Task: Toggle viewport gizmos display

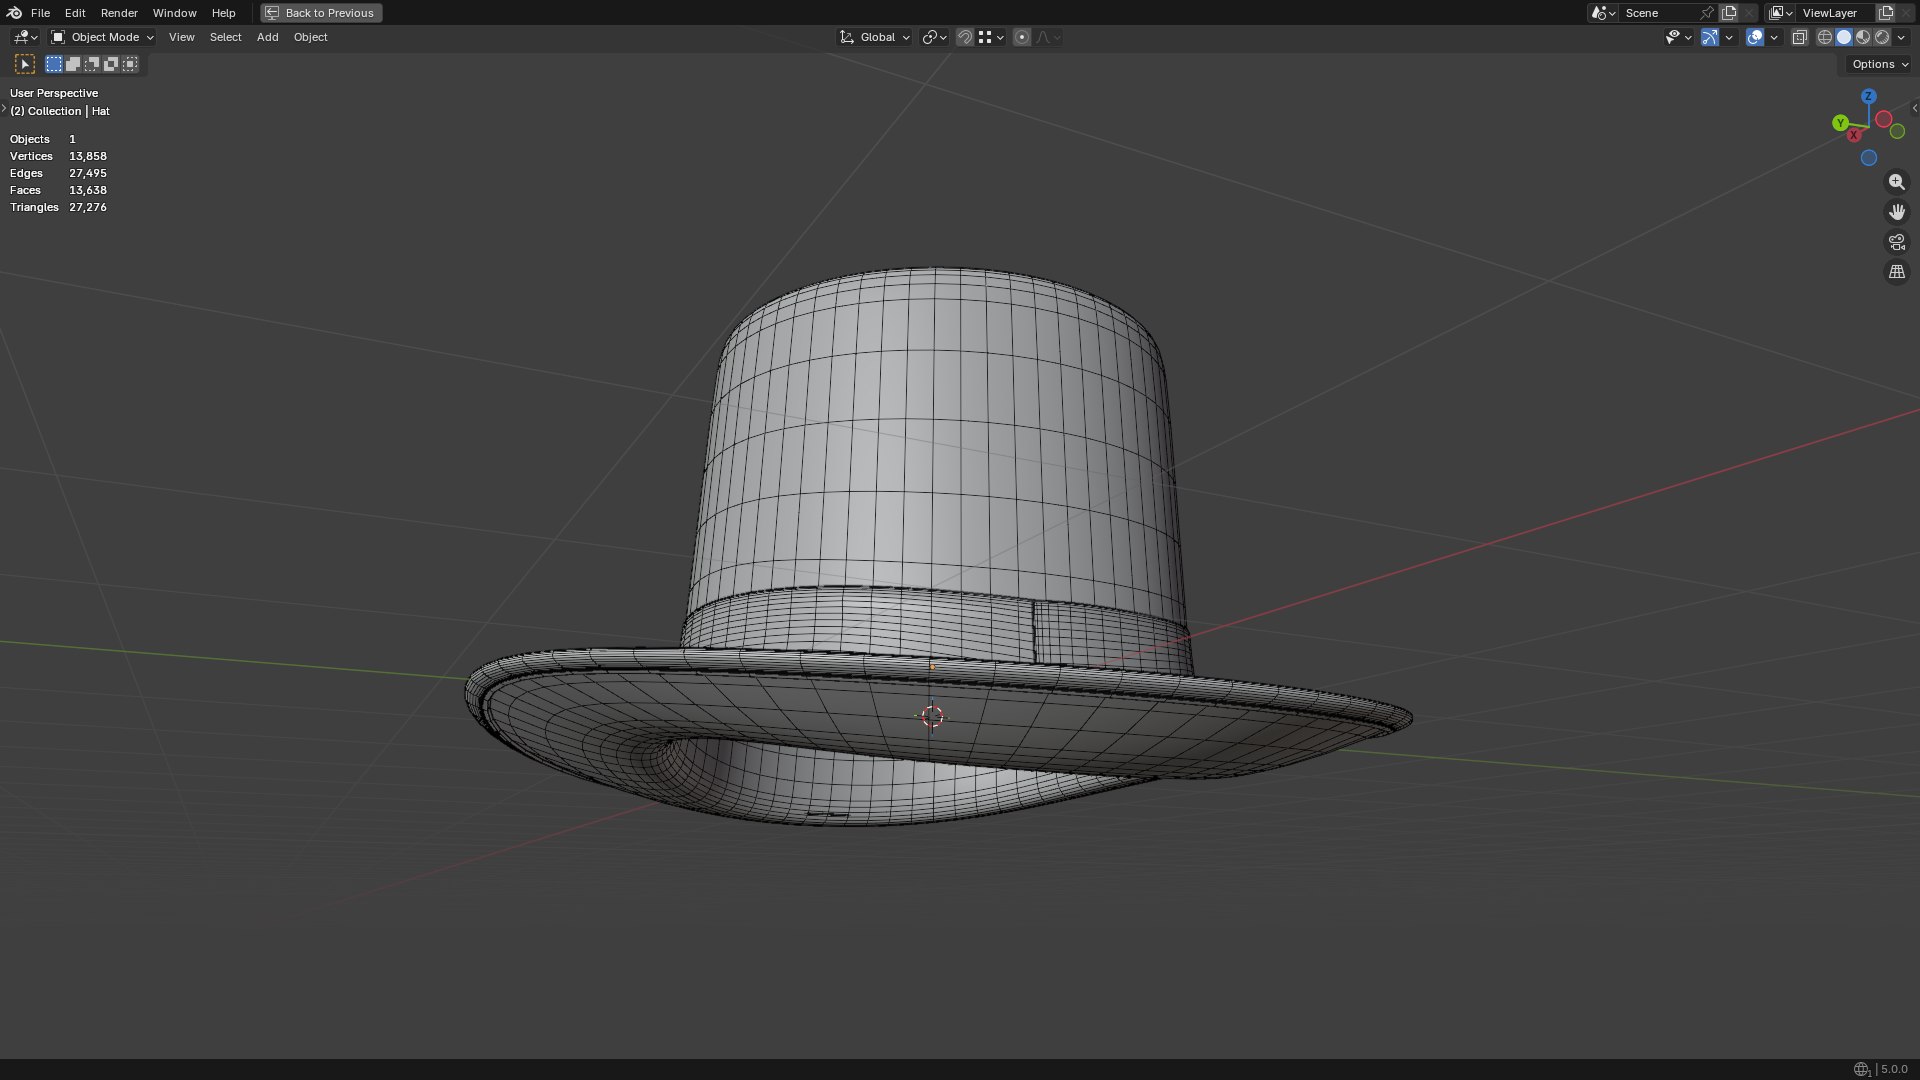Action: pyautogui.click(x=1710, y=37)
